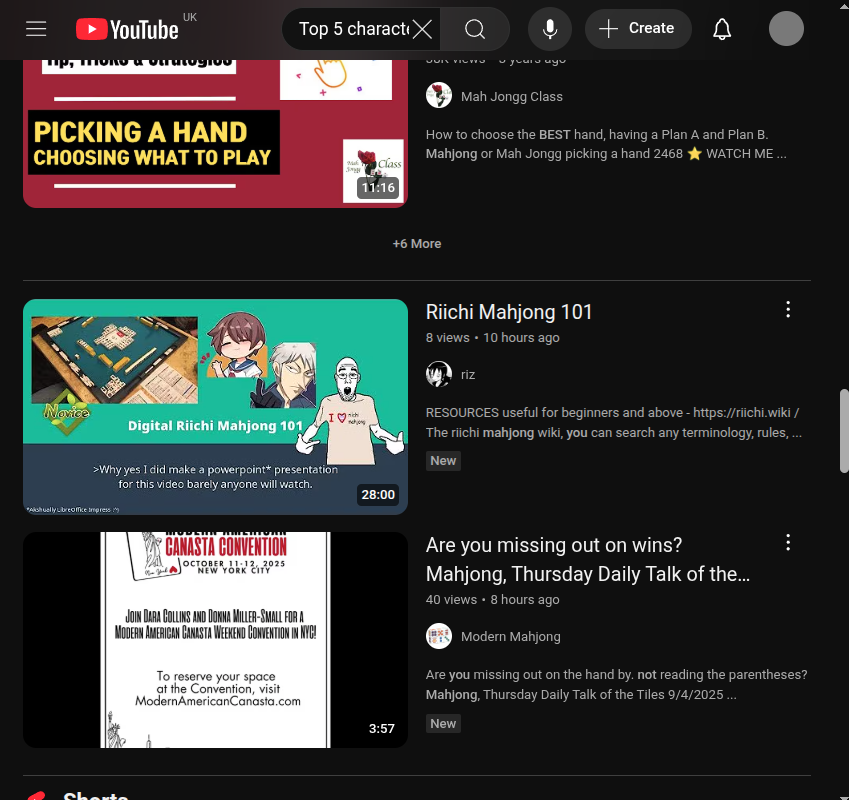Play the Riichi Mahjong 101 thumbnail
The image size is (849, 800).
[215, 406]
